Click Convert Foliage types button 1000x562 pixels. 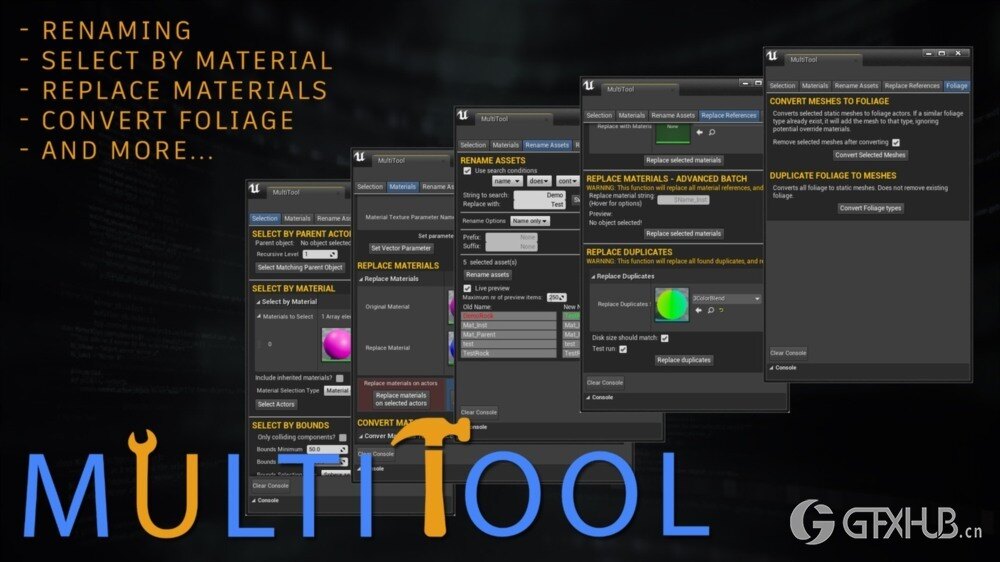coord(870,208)
